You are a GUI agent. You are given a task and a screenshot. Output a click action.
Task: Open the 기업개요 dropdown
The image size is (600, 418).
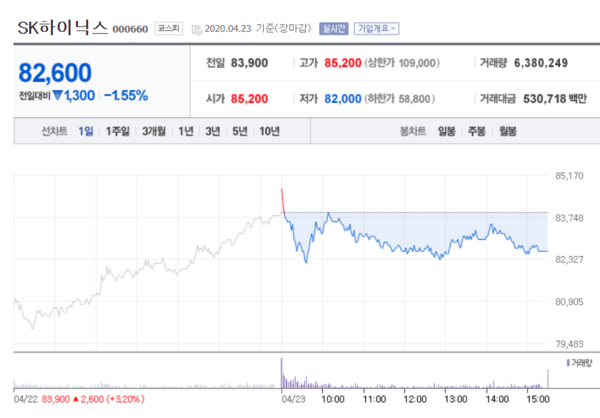pyautogui.click(x=377, y=29)
